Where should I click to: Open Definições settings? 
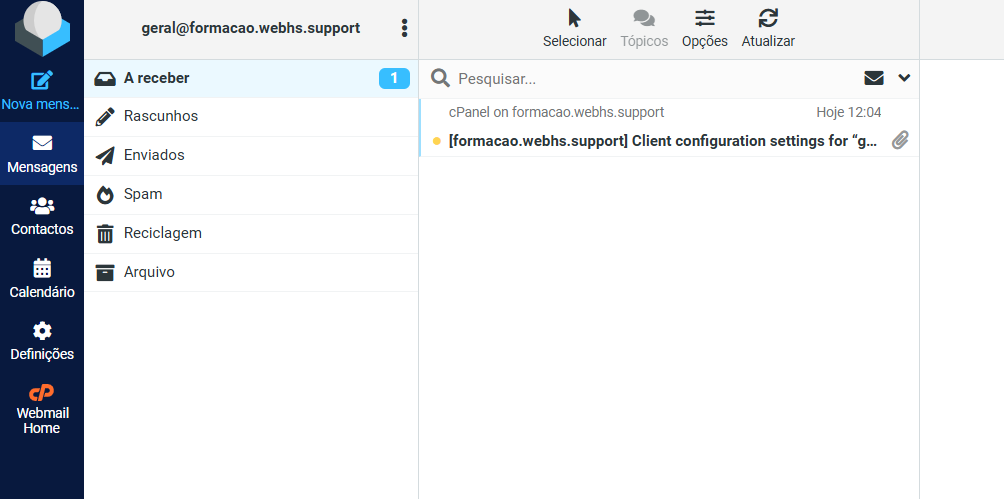click(42, 341)
